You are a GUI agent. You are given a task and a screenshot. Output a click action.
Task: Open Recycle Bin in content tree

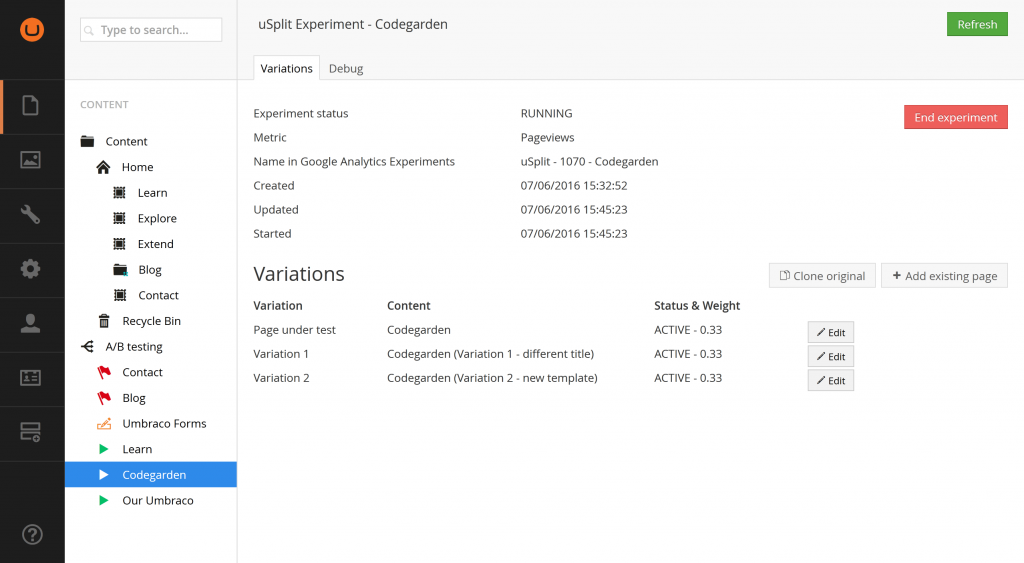151,321
